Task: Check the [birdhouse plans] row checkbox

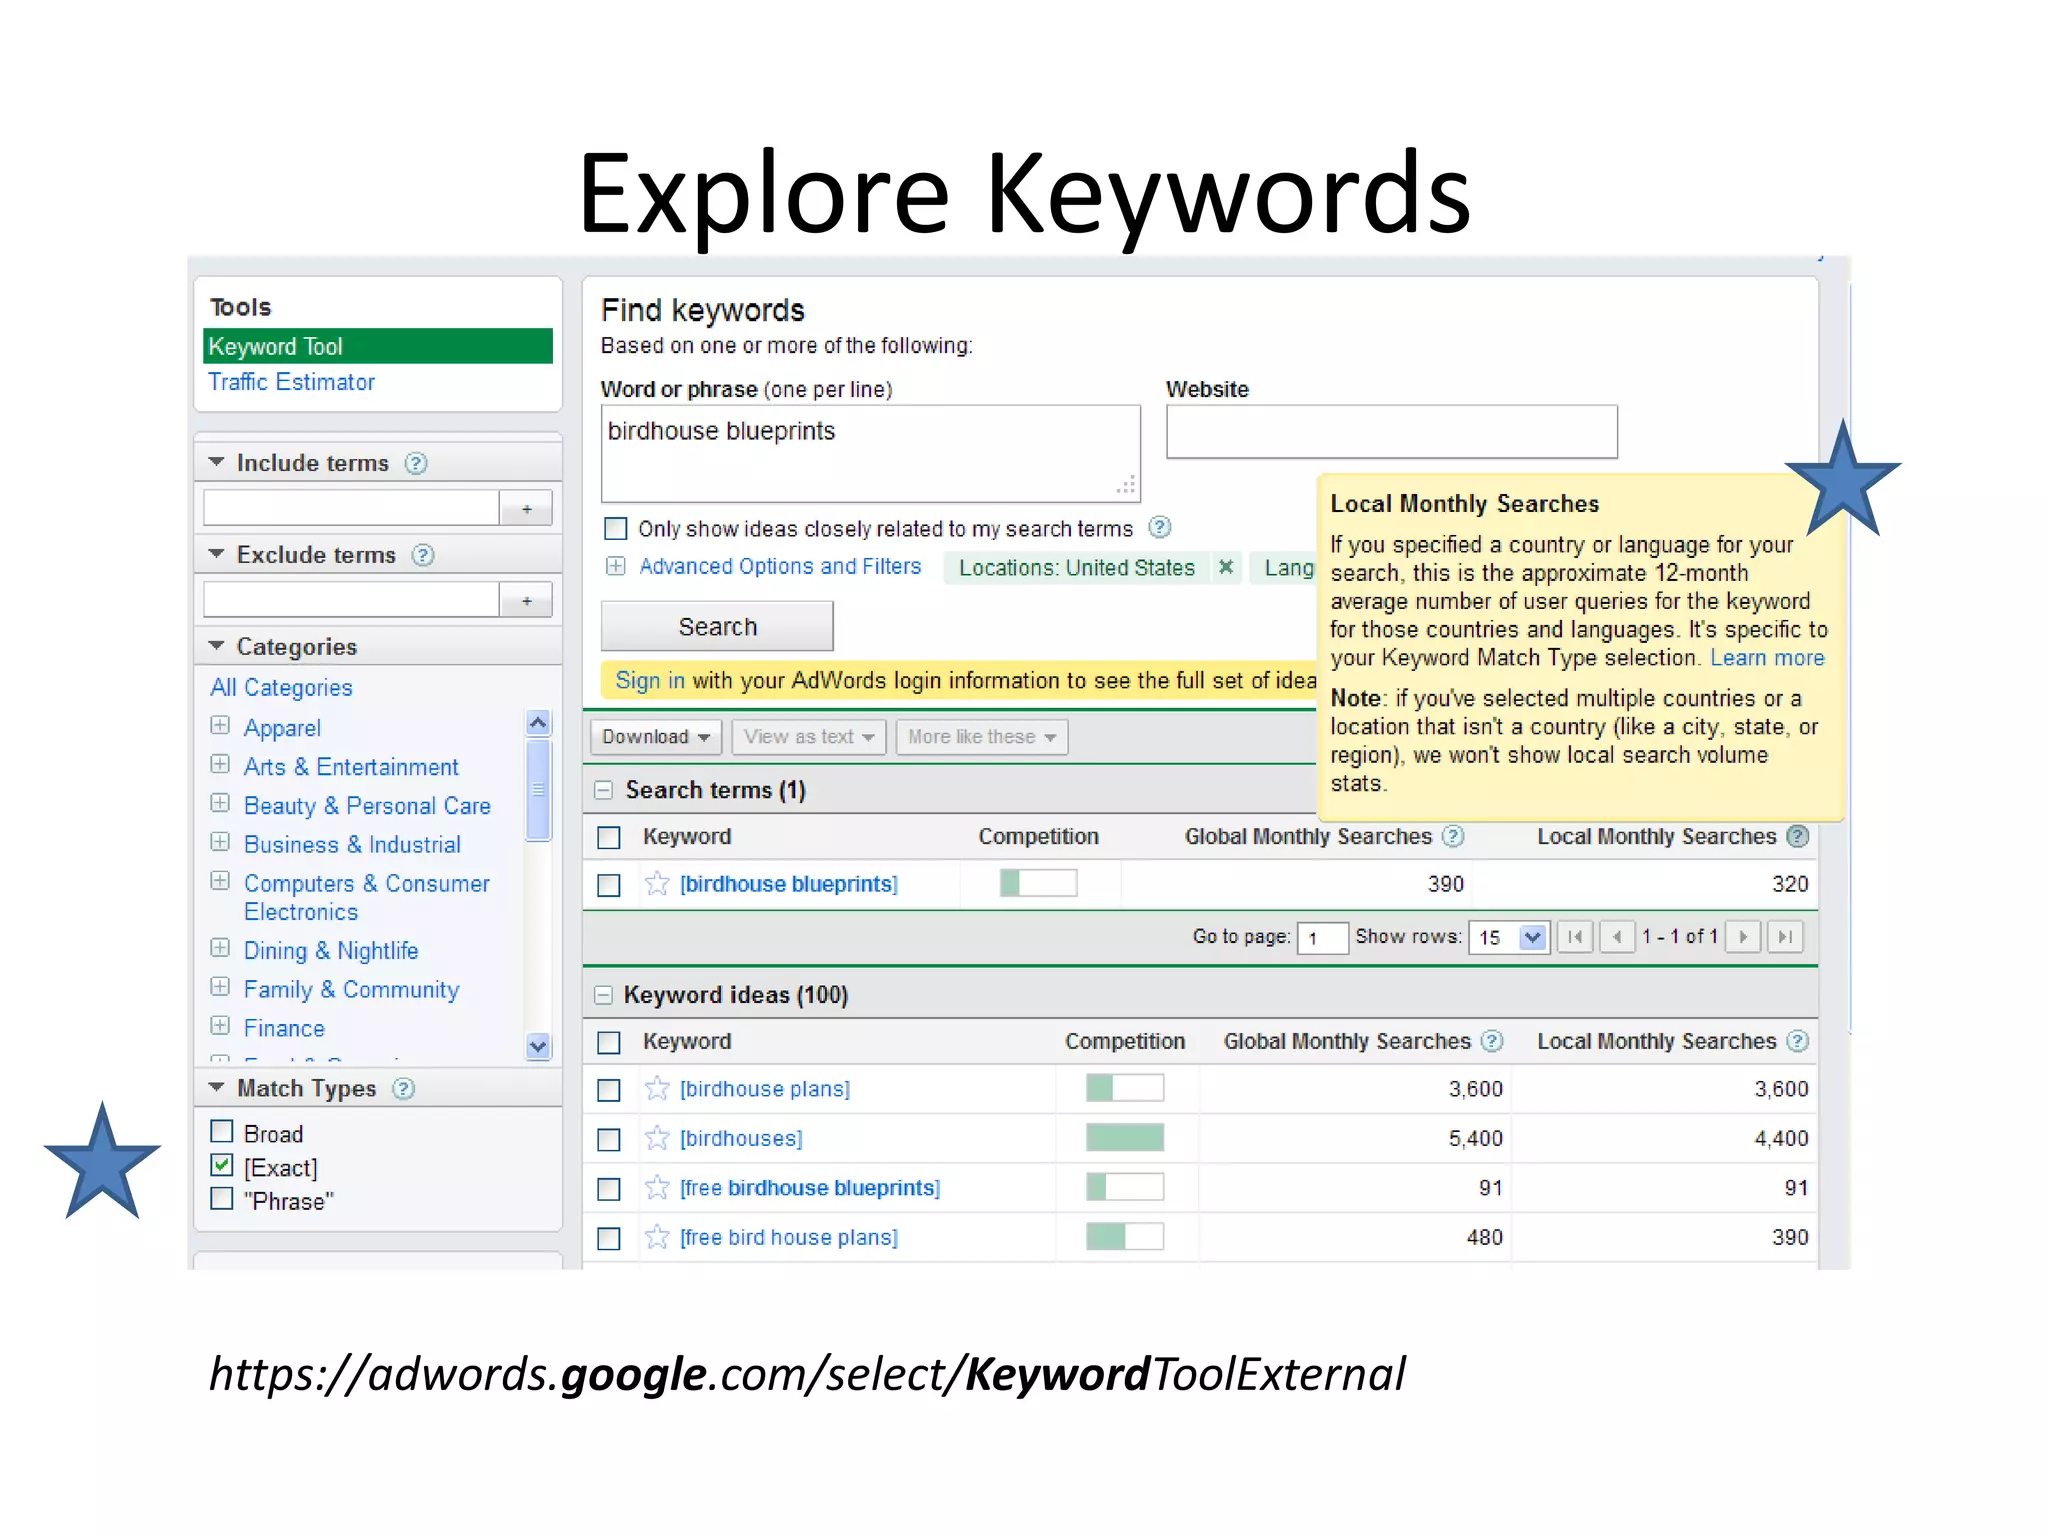Action: (x=609, y=1090)
